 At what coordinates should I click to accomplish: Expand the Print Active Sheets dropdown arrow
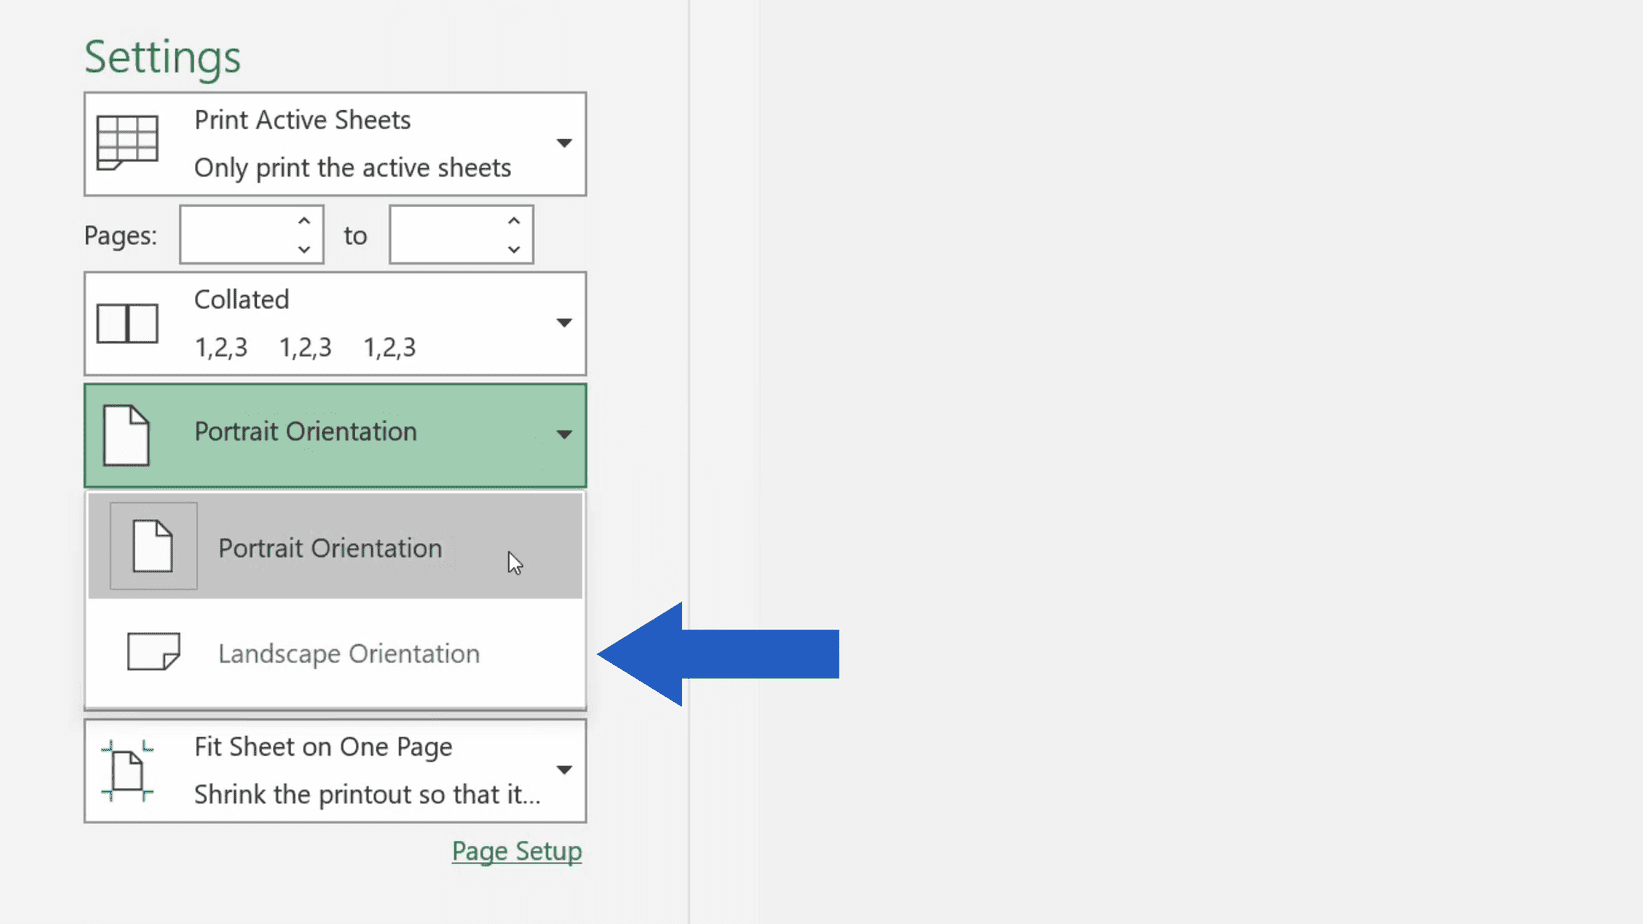click(x=564, y=143)
